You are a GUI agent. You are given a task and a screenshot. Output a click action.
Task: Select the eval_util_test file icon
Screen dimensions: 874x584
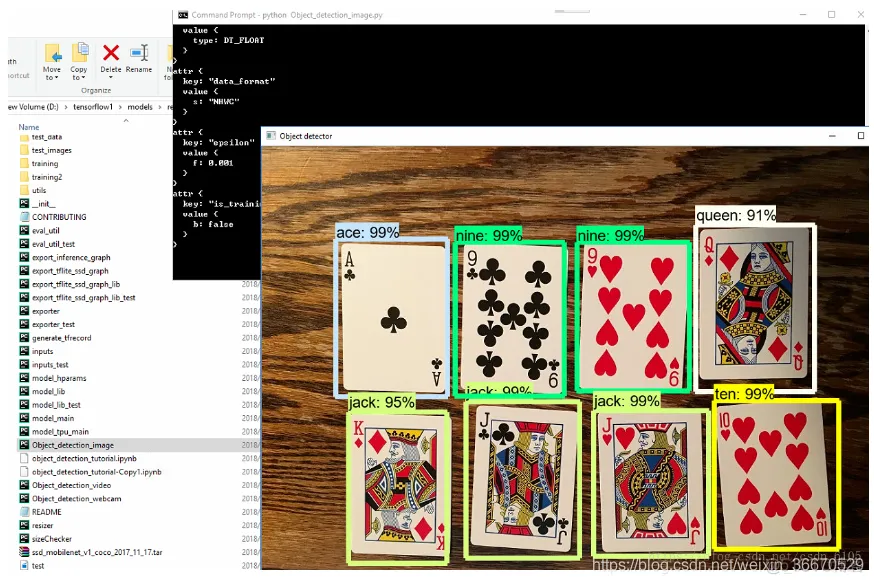24,244
